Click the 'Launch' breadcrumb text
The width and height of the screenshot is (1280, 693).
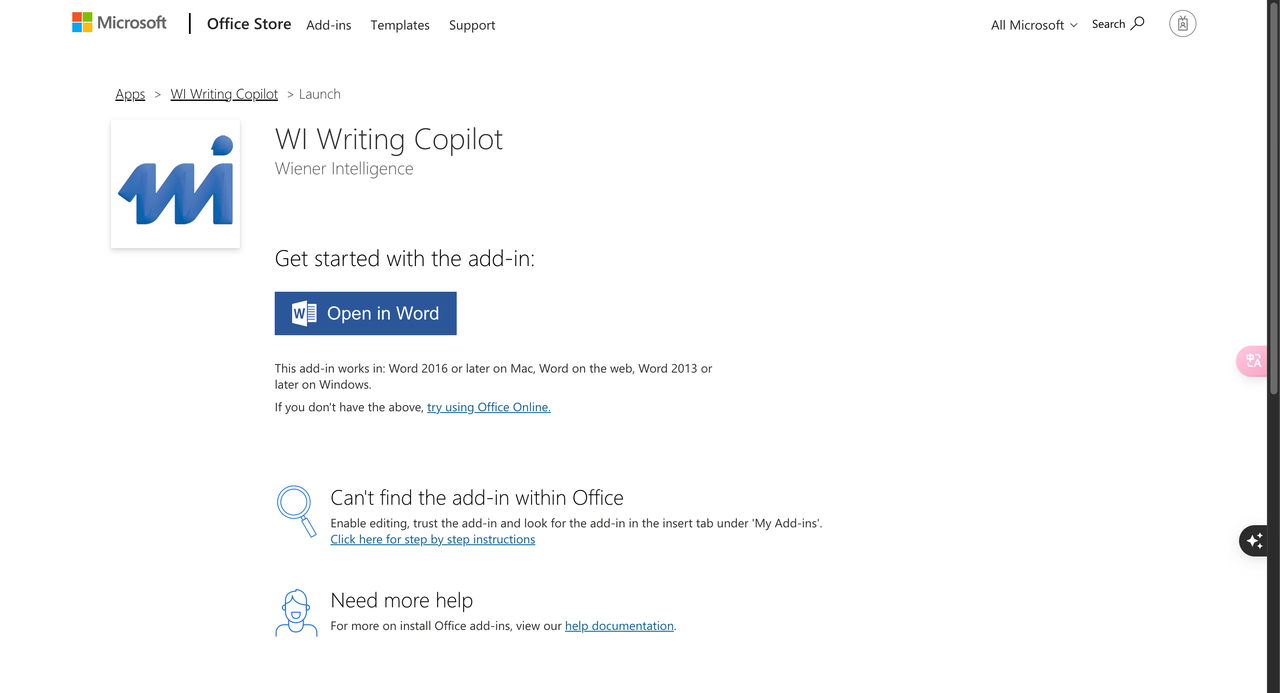tap(320, 94)
